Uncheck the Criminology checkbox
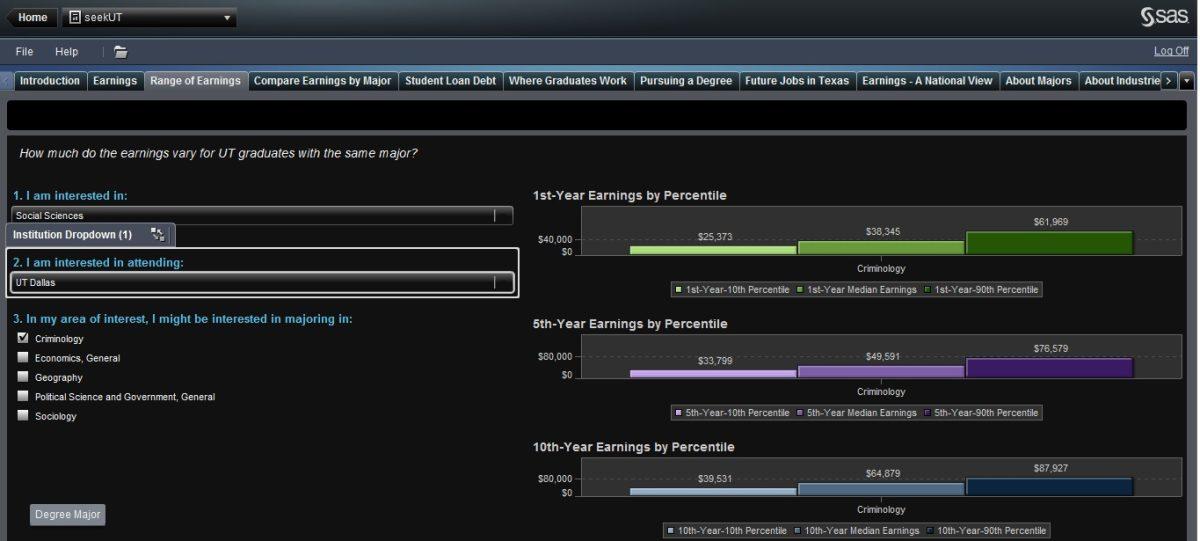Image resolution: width=1200 pixels, height=541 pixels. 23,338
